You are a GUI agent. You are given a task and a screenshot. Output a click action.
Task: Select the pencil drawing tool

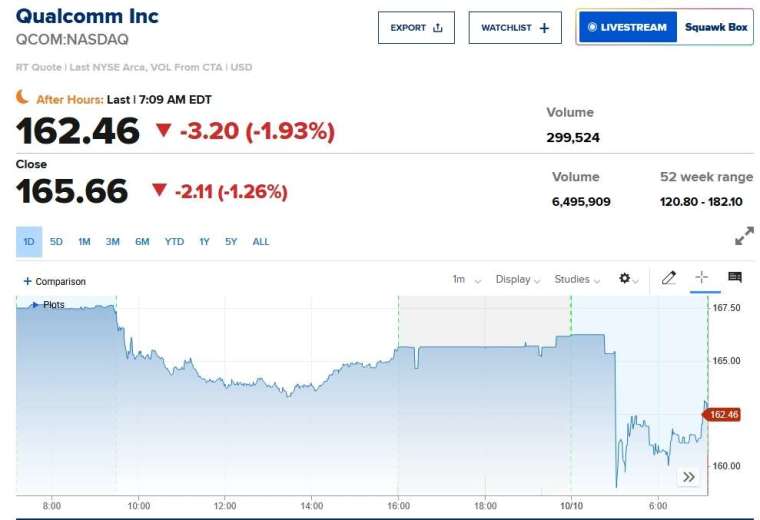[x=669, y=278]
